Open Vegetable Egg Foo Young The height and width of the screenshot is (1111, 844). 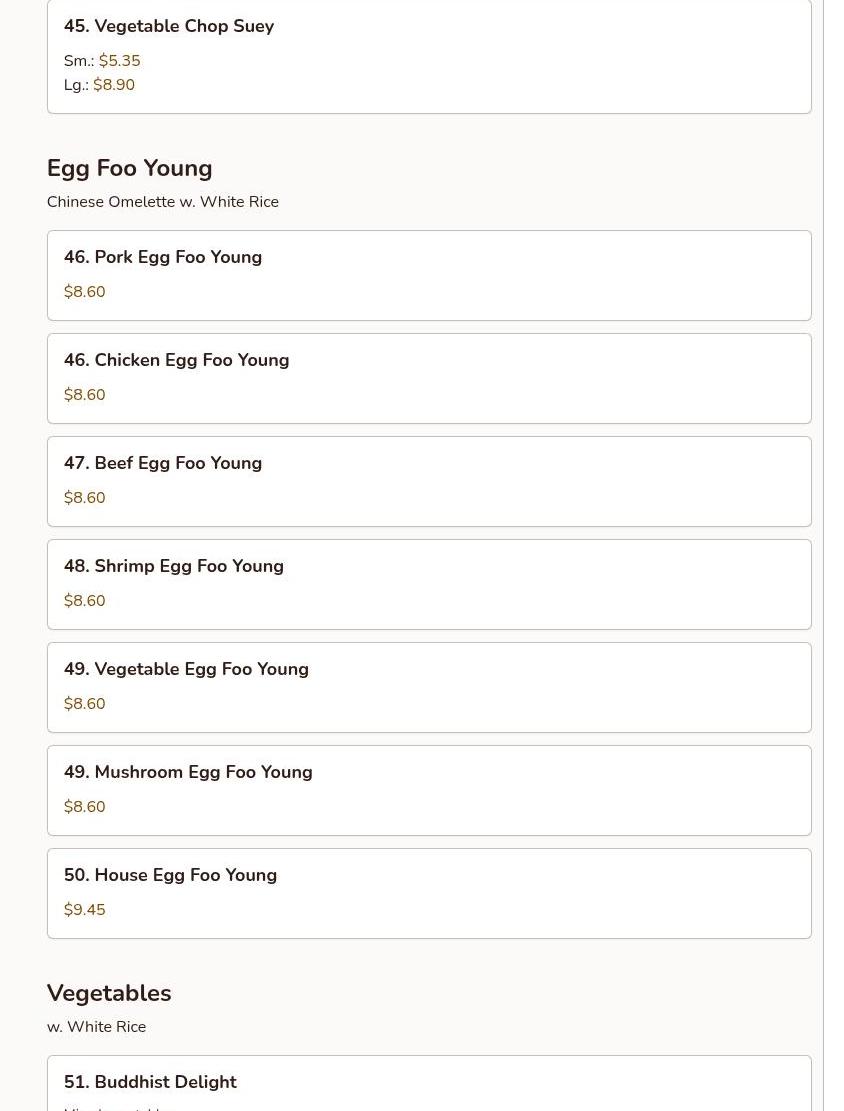click(x=186, y=669)
